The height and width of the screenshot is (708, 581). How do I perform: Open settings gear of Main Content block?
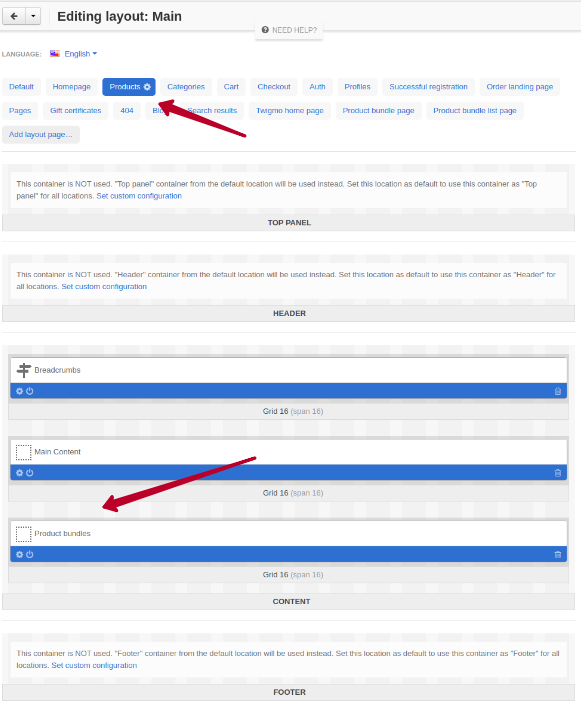point(19,473)
